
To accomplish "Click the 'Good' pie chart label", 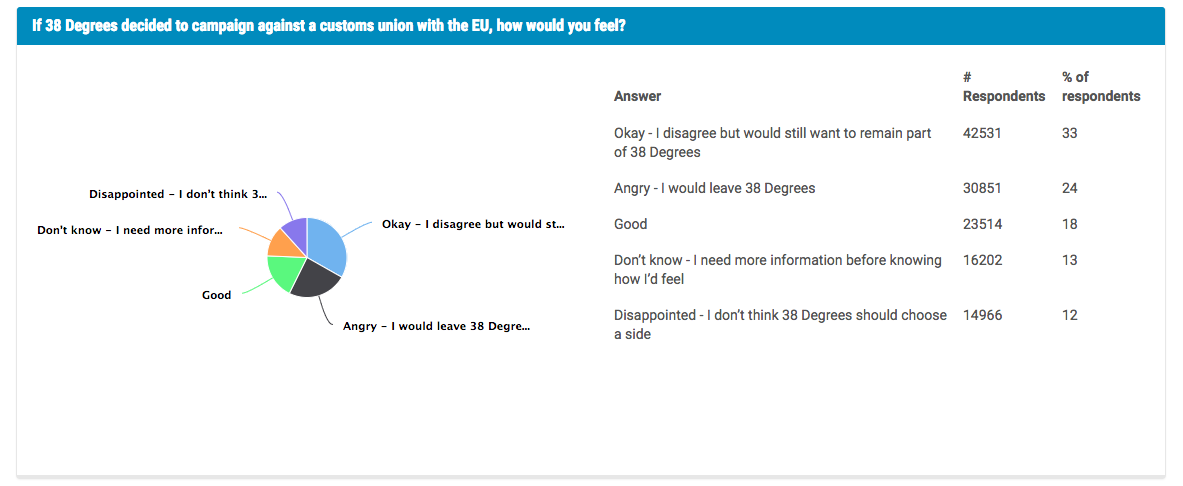I will coord(216,295).
